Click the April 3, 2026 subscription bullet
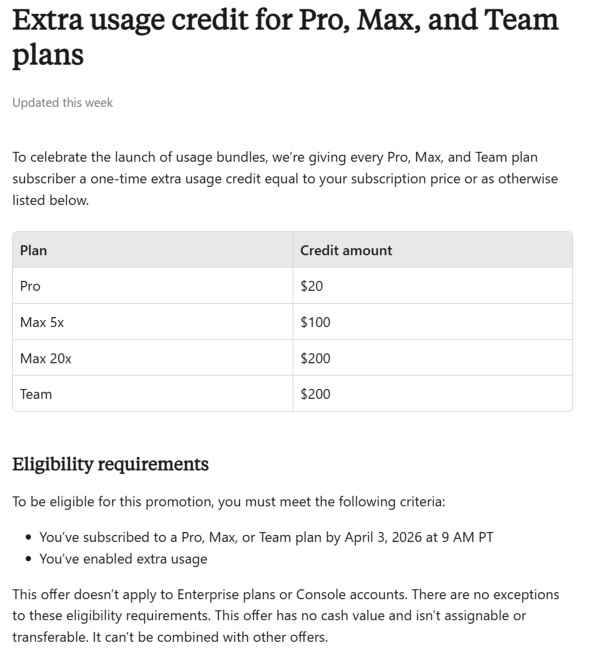Image resolution: width=590 pixels, height=657 pixels. 266,537
